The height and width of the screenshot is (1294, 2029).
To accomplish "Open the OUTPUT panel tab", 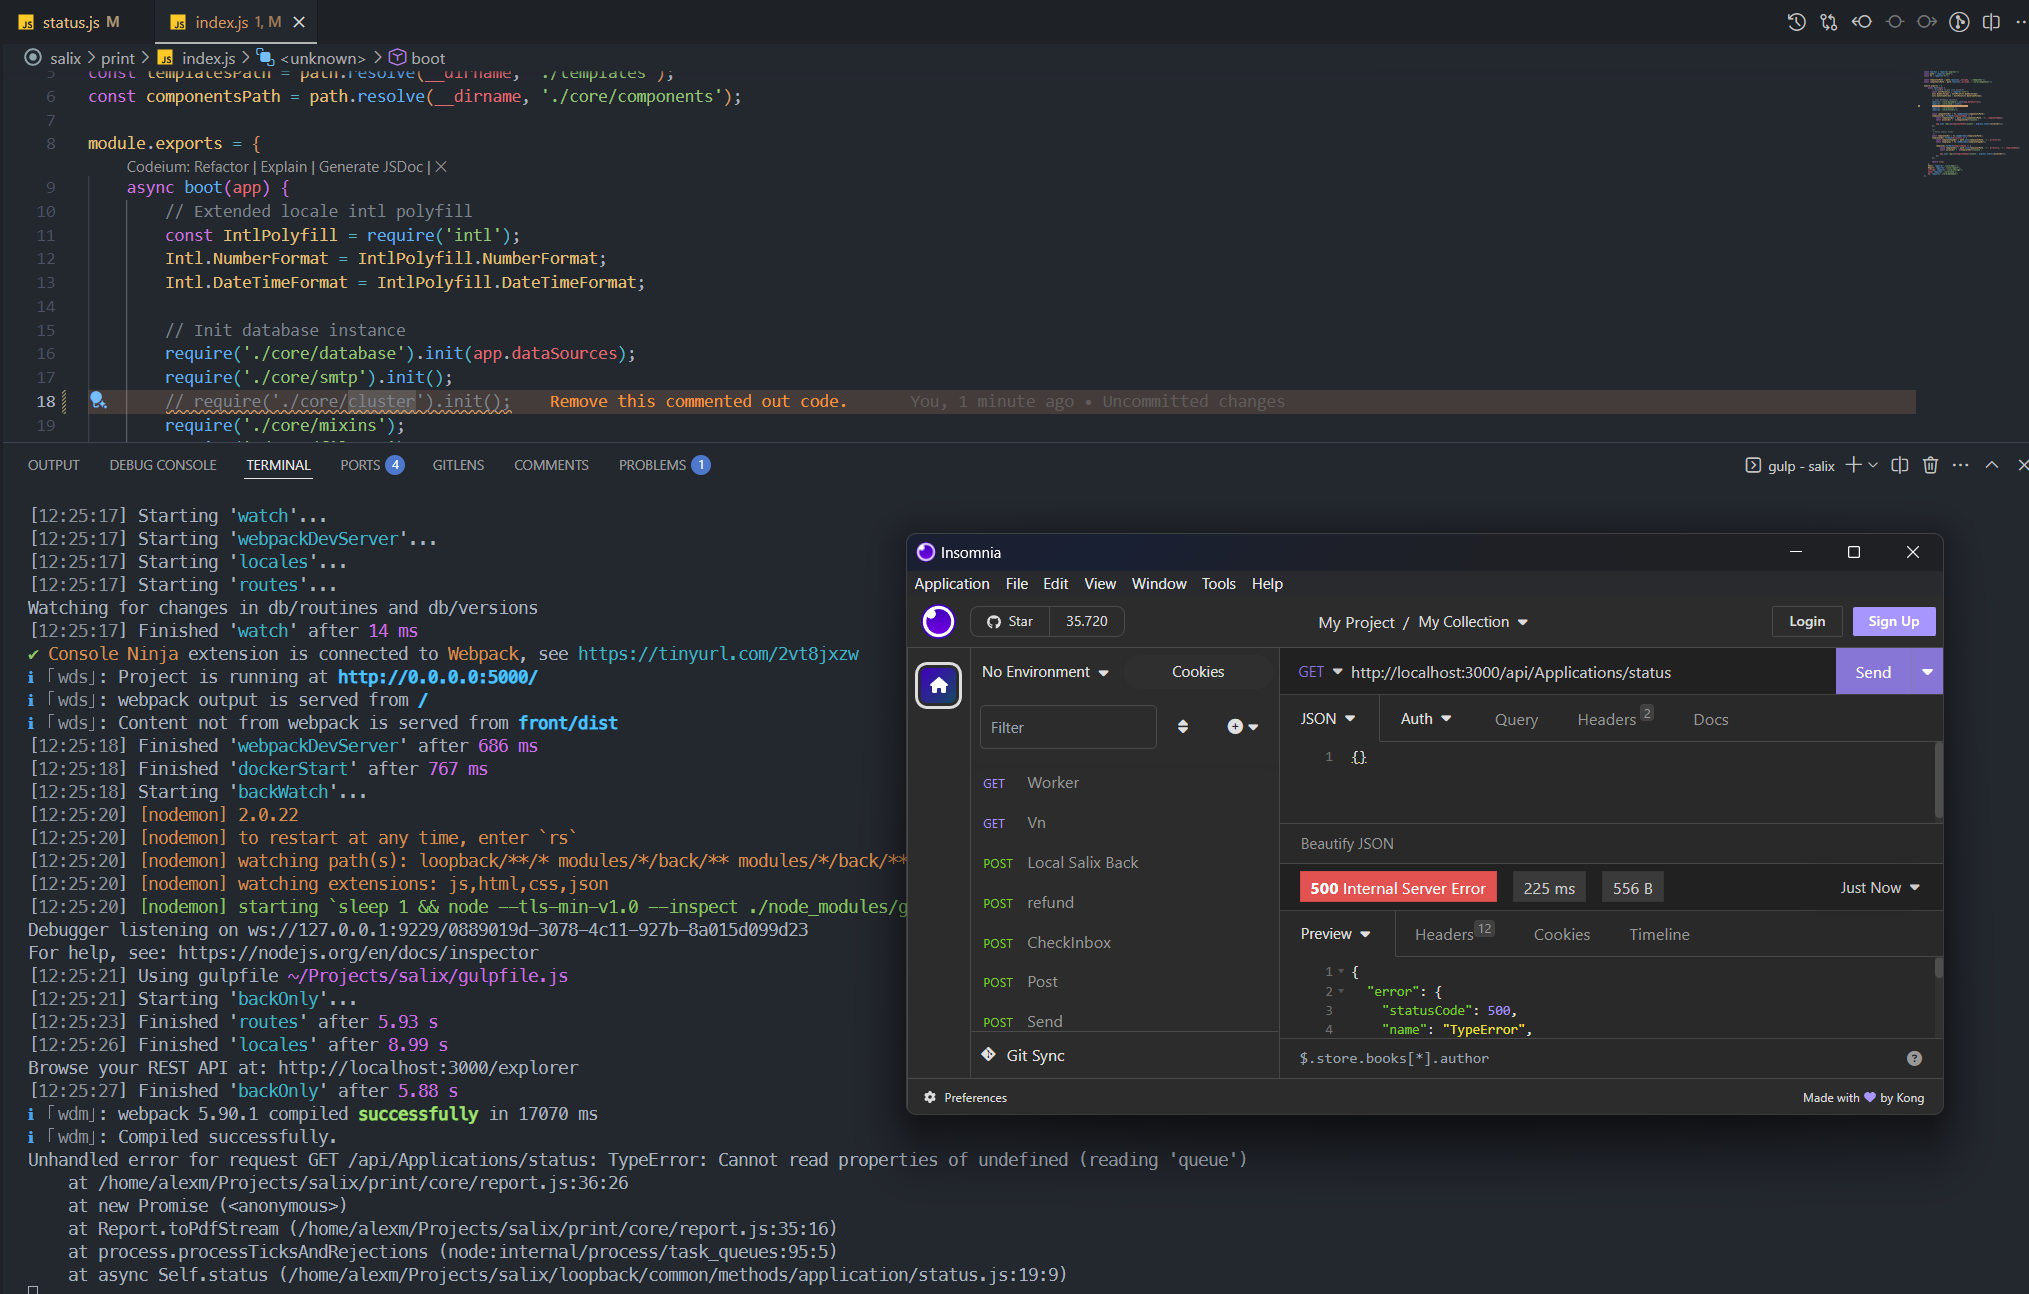I will [x=54, y=465].
